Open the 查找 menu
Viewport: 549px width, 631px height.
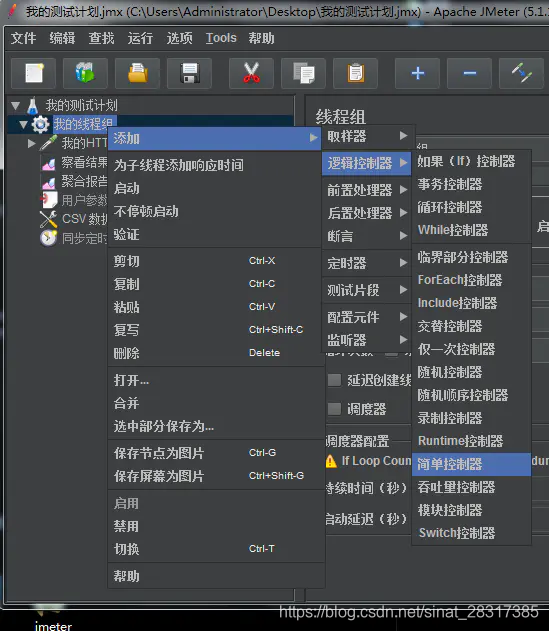pos(101,38)
